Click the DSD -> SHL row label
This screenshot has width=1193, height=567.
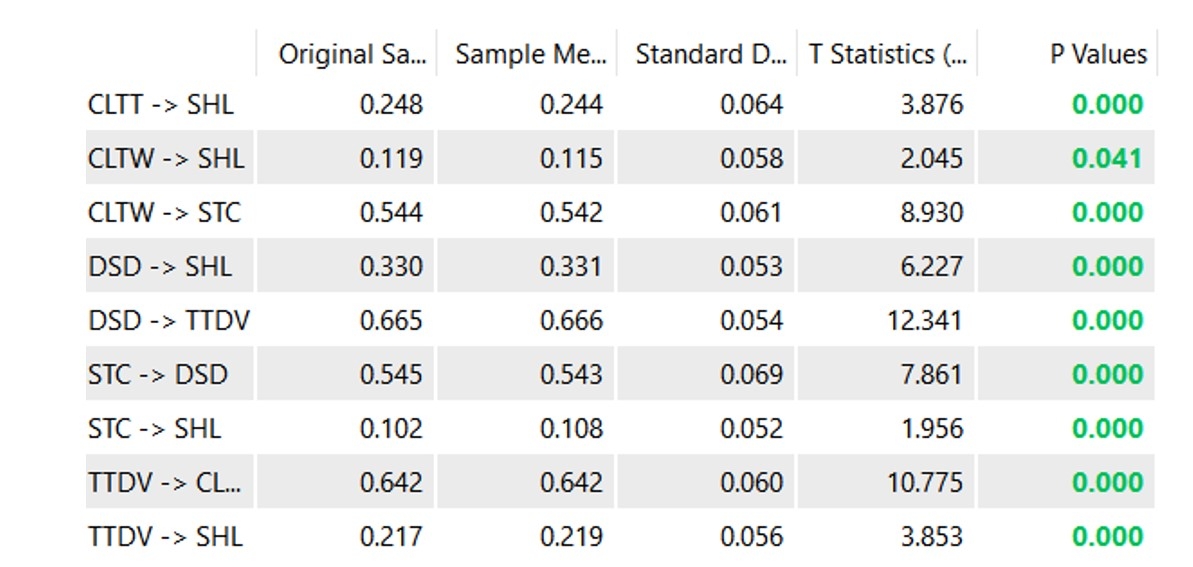tap(159, 266)
